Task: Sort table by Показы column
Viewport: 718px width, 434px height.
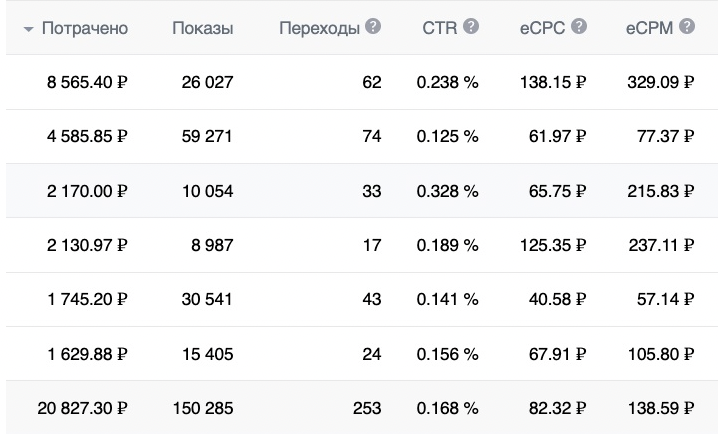Action: tap(203, 28)
